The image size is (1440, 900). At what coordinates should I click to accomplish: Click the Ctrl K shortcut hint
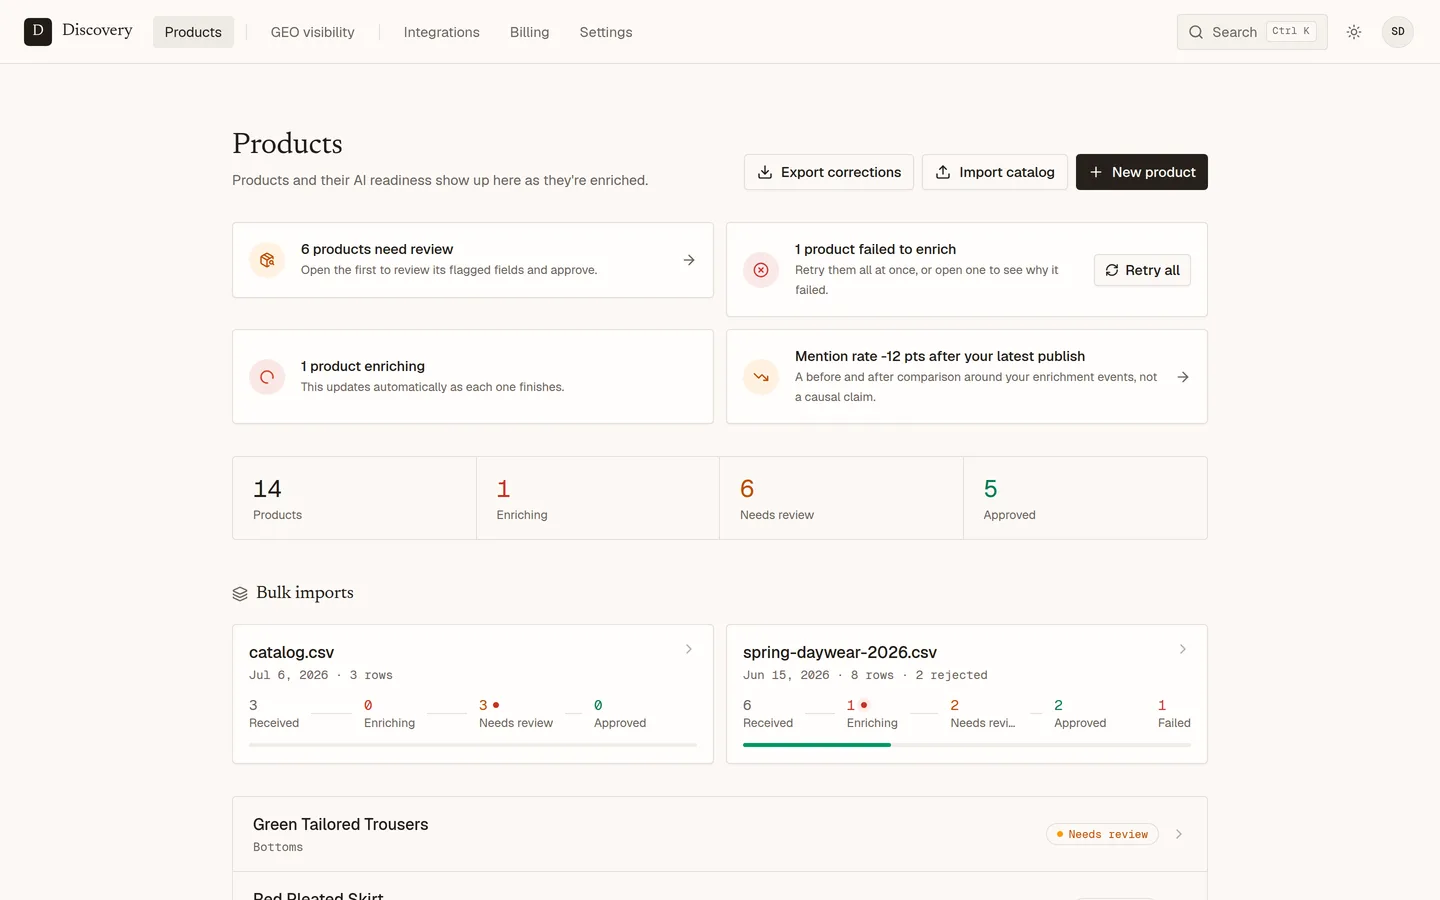pos(1291,32)
